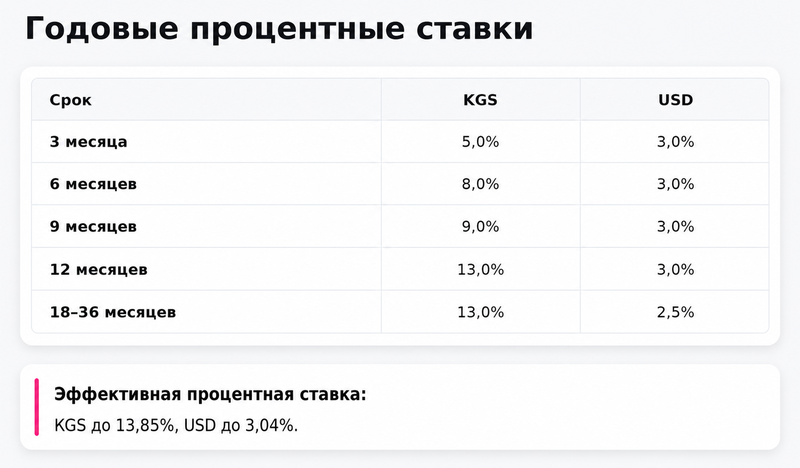800x468 pixels.
Task: Click the pink accent bar beside the note
Action: (37, 407)
